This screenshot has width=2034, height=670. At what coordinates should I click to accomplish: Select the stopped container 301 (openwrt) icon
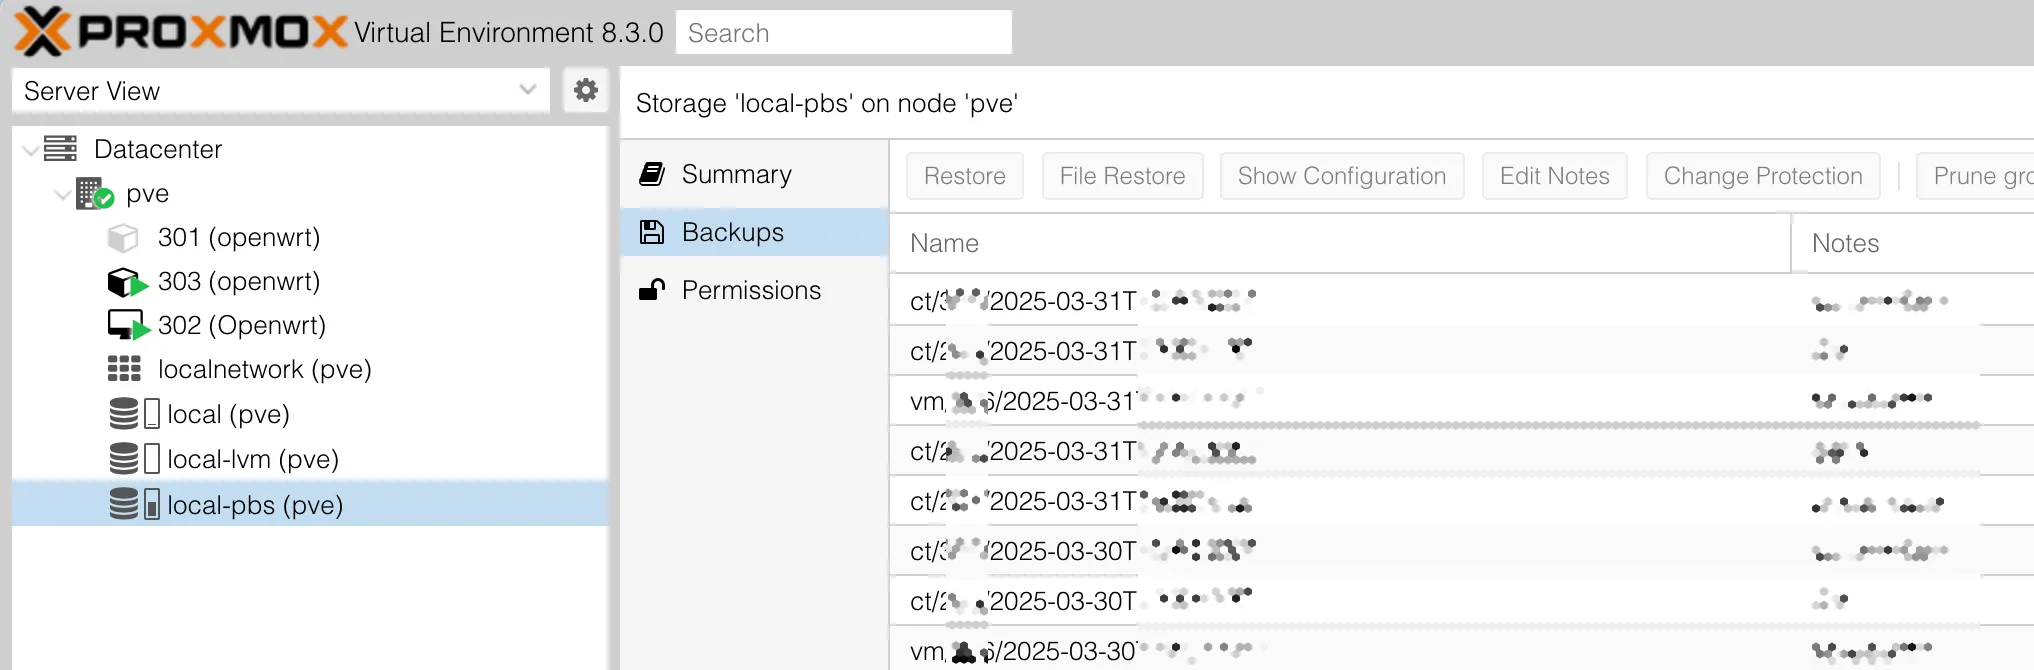123,238
